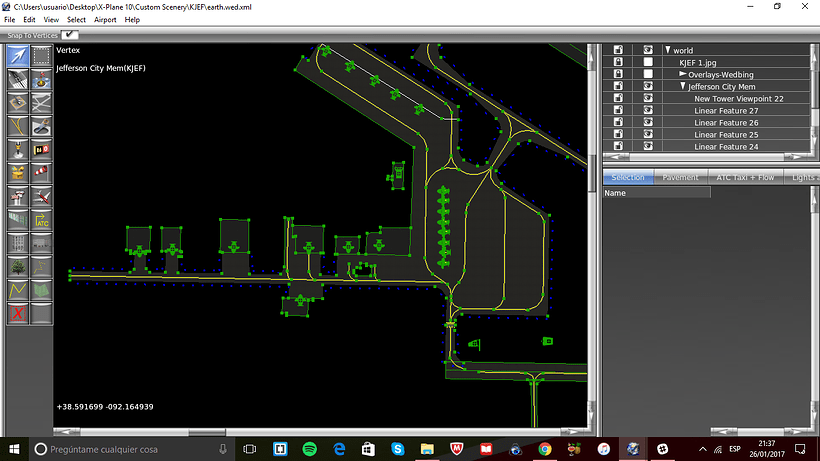
Task: Click the Name column header
Action: tap(657, 193)
